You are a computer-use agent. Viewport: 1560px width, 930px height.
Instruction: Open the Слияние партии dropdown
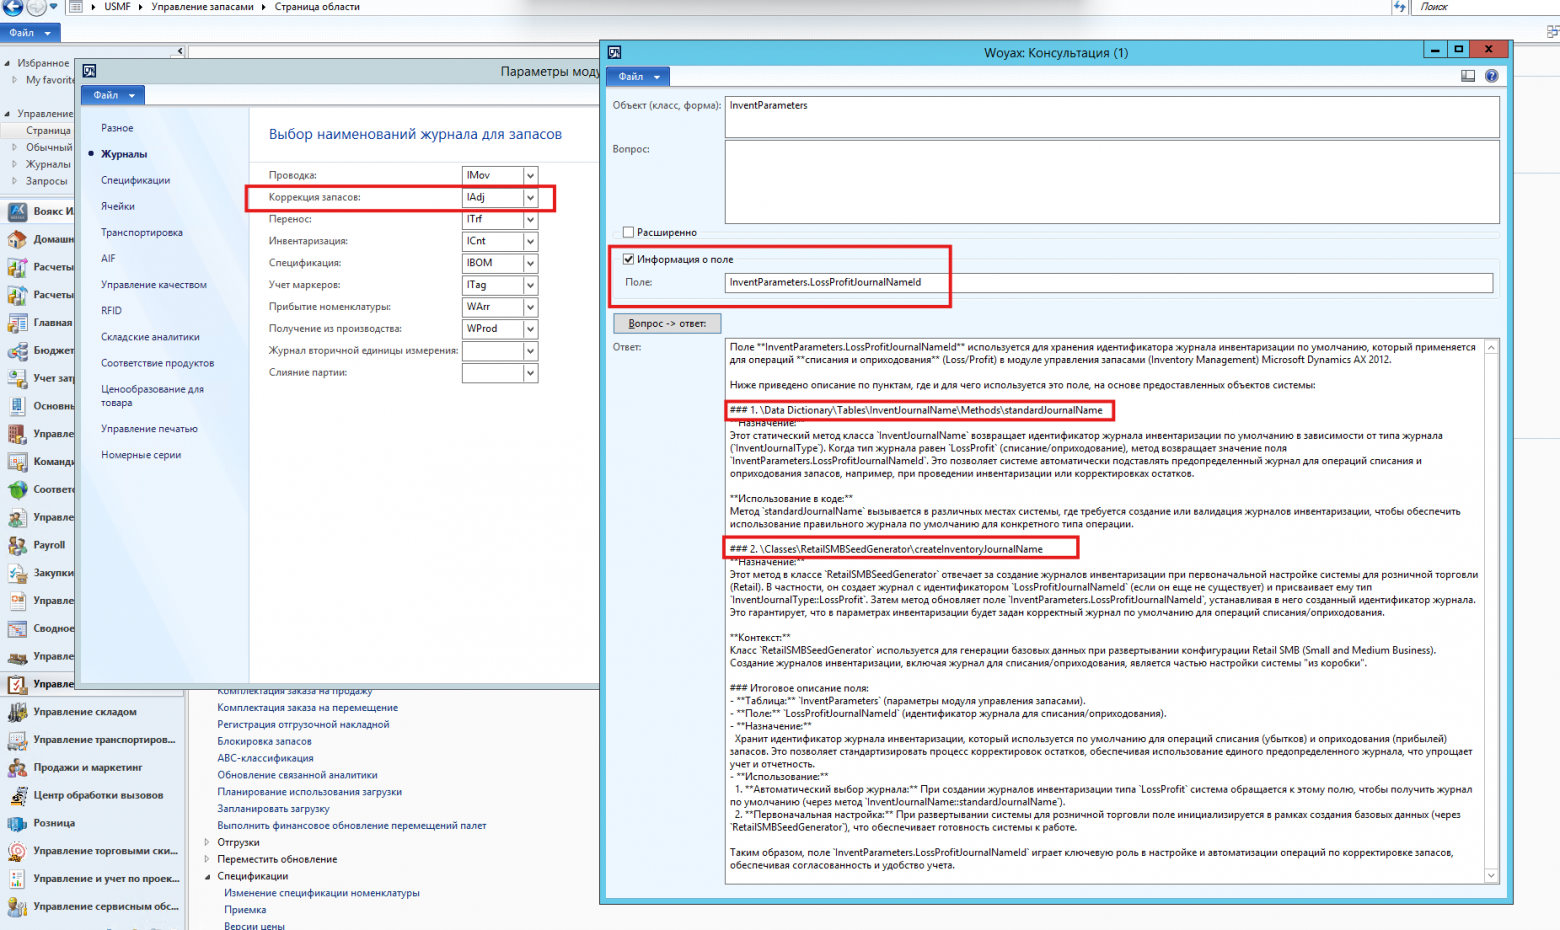coord(530,373)
